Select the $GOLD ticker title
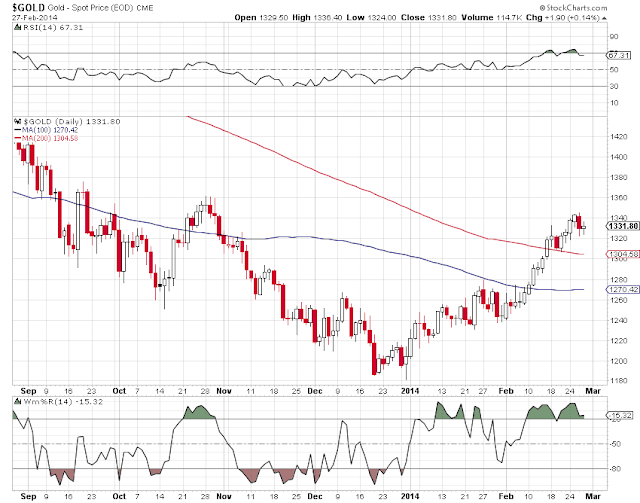The height and width of the screenshot is (503, 640). (x=28, y=7)
